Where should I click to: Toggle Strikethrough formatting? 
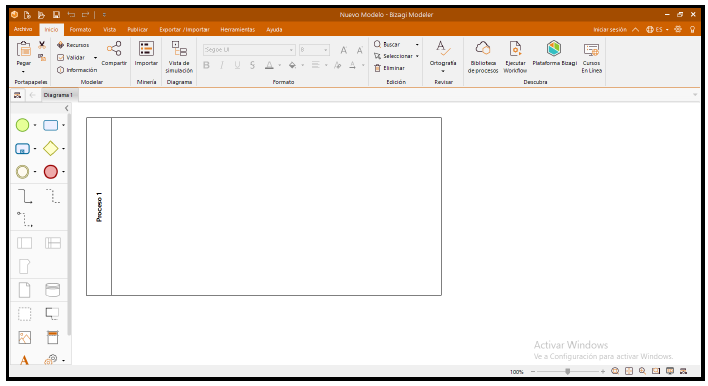coord(252,65)
